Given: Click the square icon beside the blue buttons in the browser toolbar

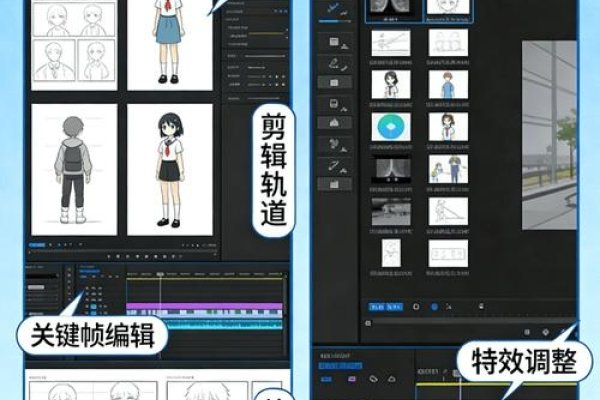Looking at the screenshot, I should [416, 307].
